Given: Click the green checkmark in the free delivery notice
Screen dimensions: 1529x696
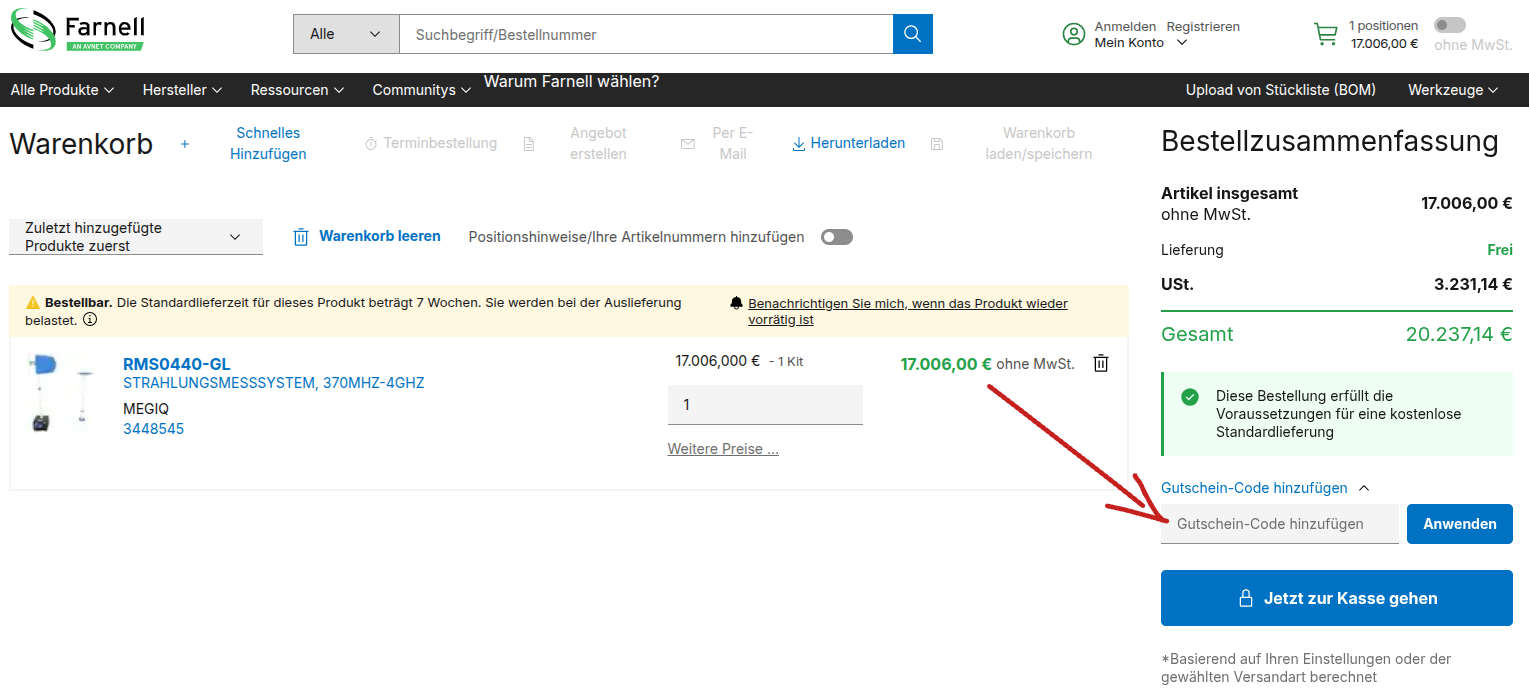Looking at the screenshot, I should point(1190,397).
